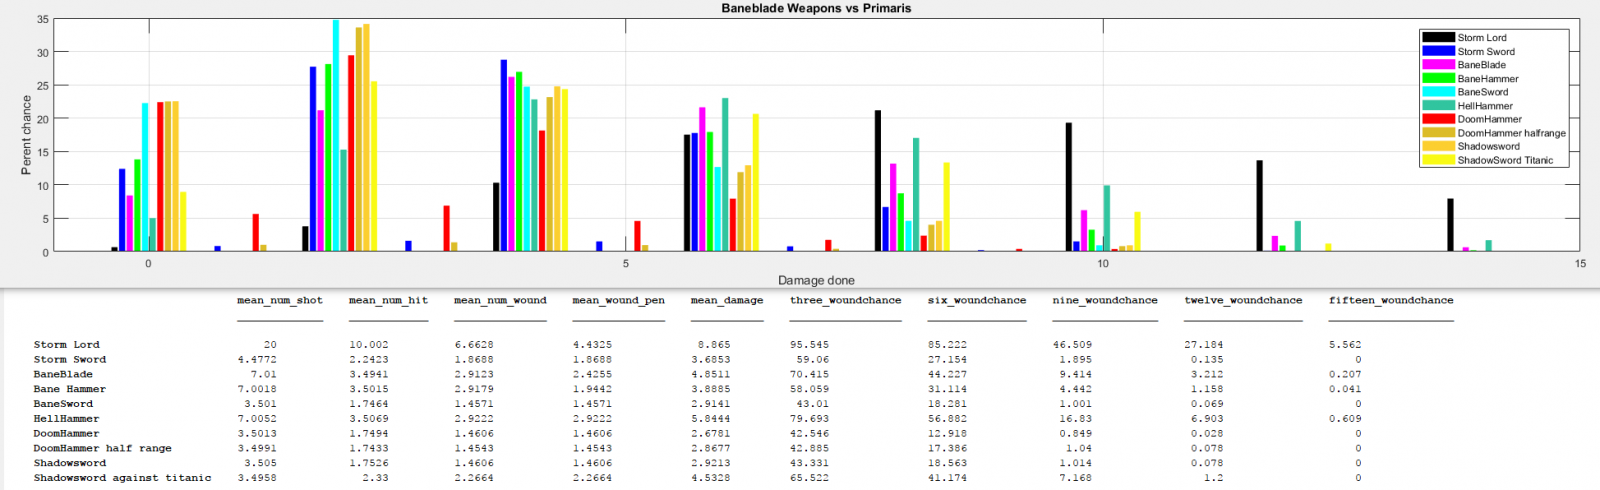1600x490 pixels.
Task: Click the Storm Lord mean_damage value 8.865
Action: [x=714, y=345]
